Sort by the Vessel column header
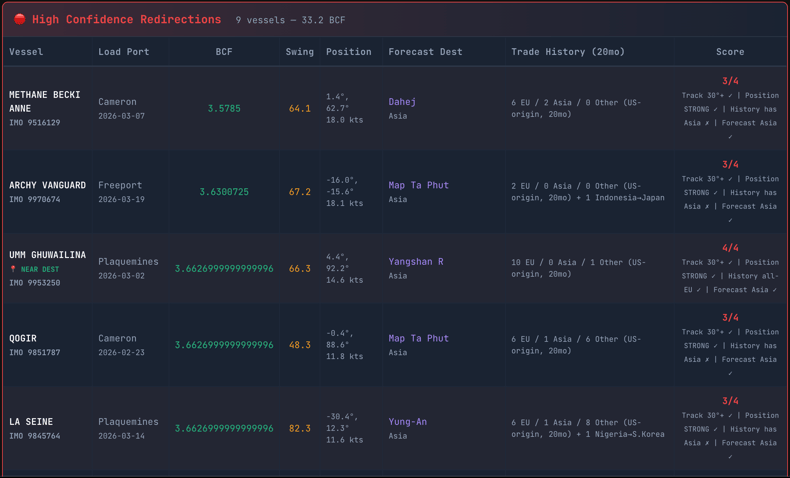Viewport: 790px width, 478px height. pos(26,52)
